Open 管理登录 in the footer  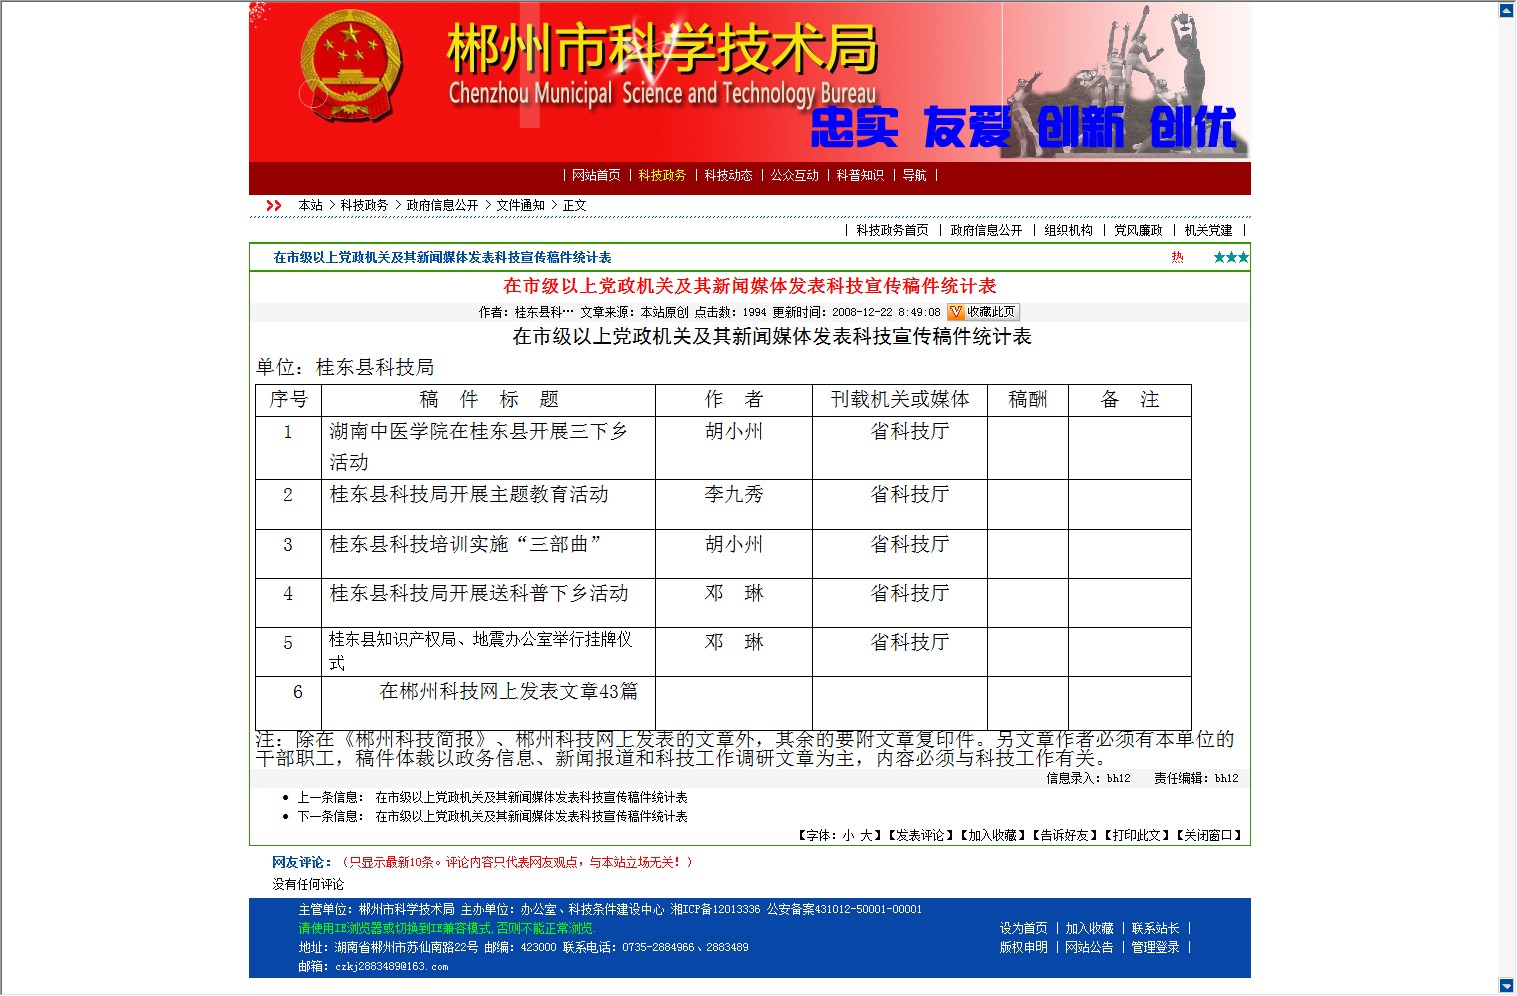pos(1155,948)
